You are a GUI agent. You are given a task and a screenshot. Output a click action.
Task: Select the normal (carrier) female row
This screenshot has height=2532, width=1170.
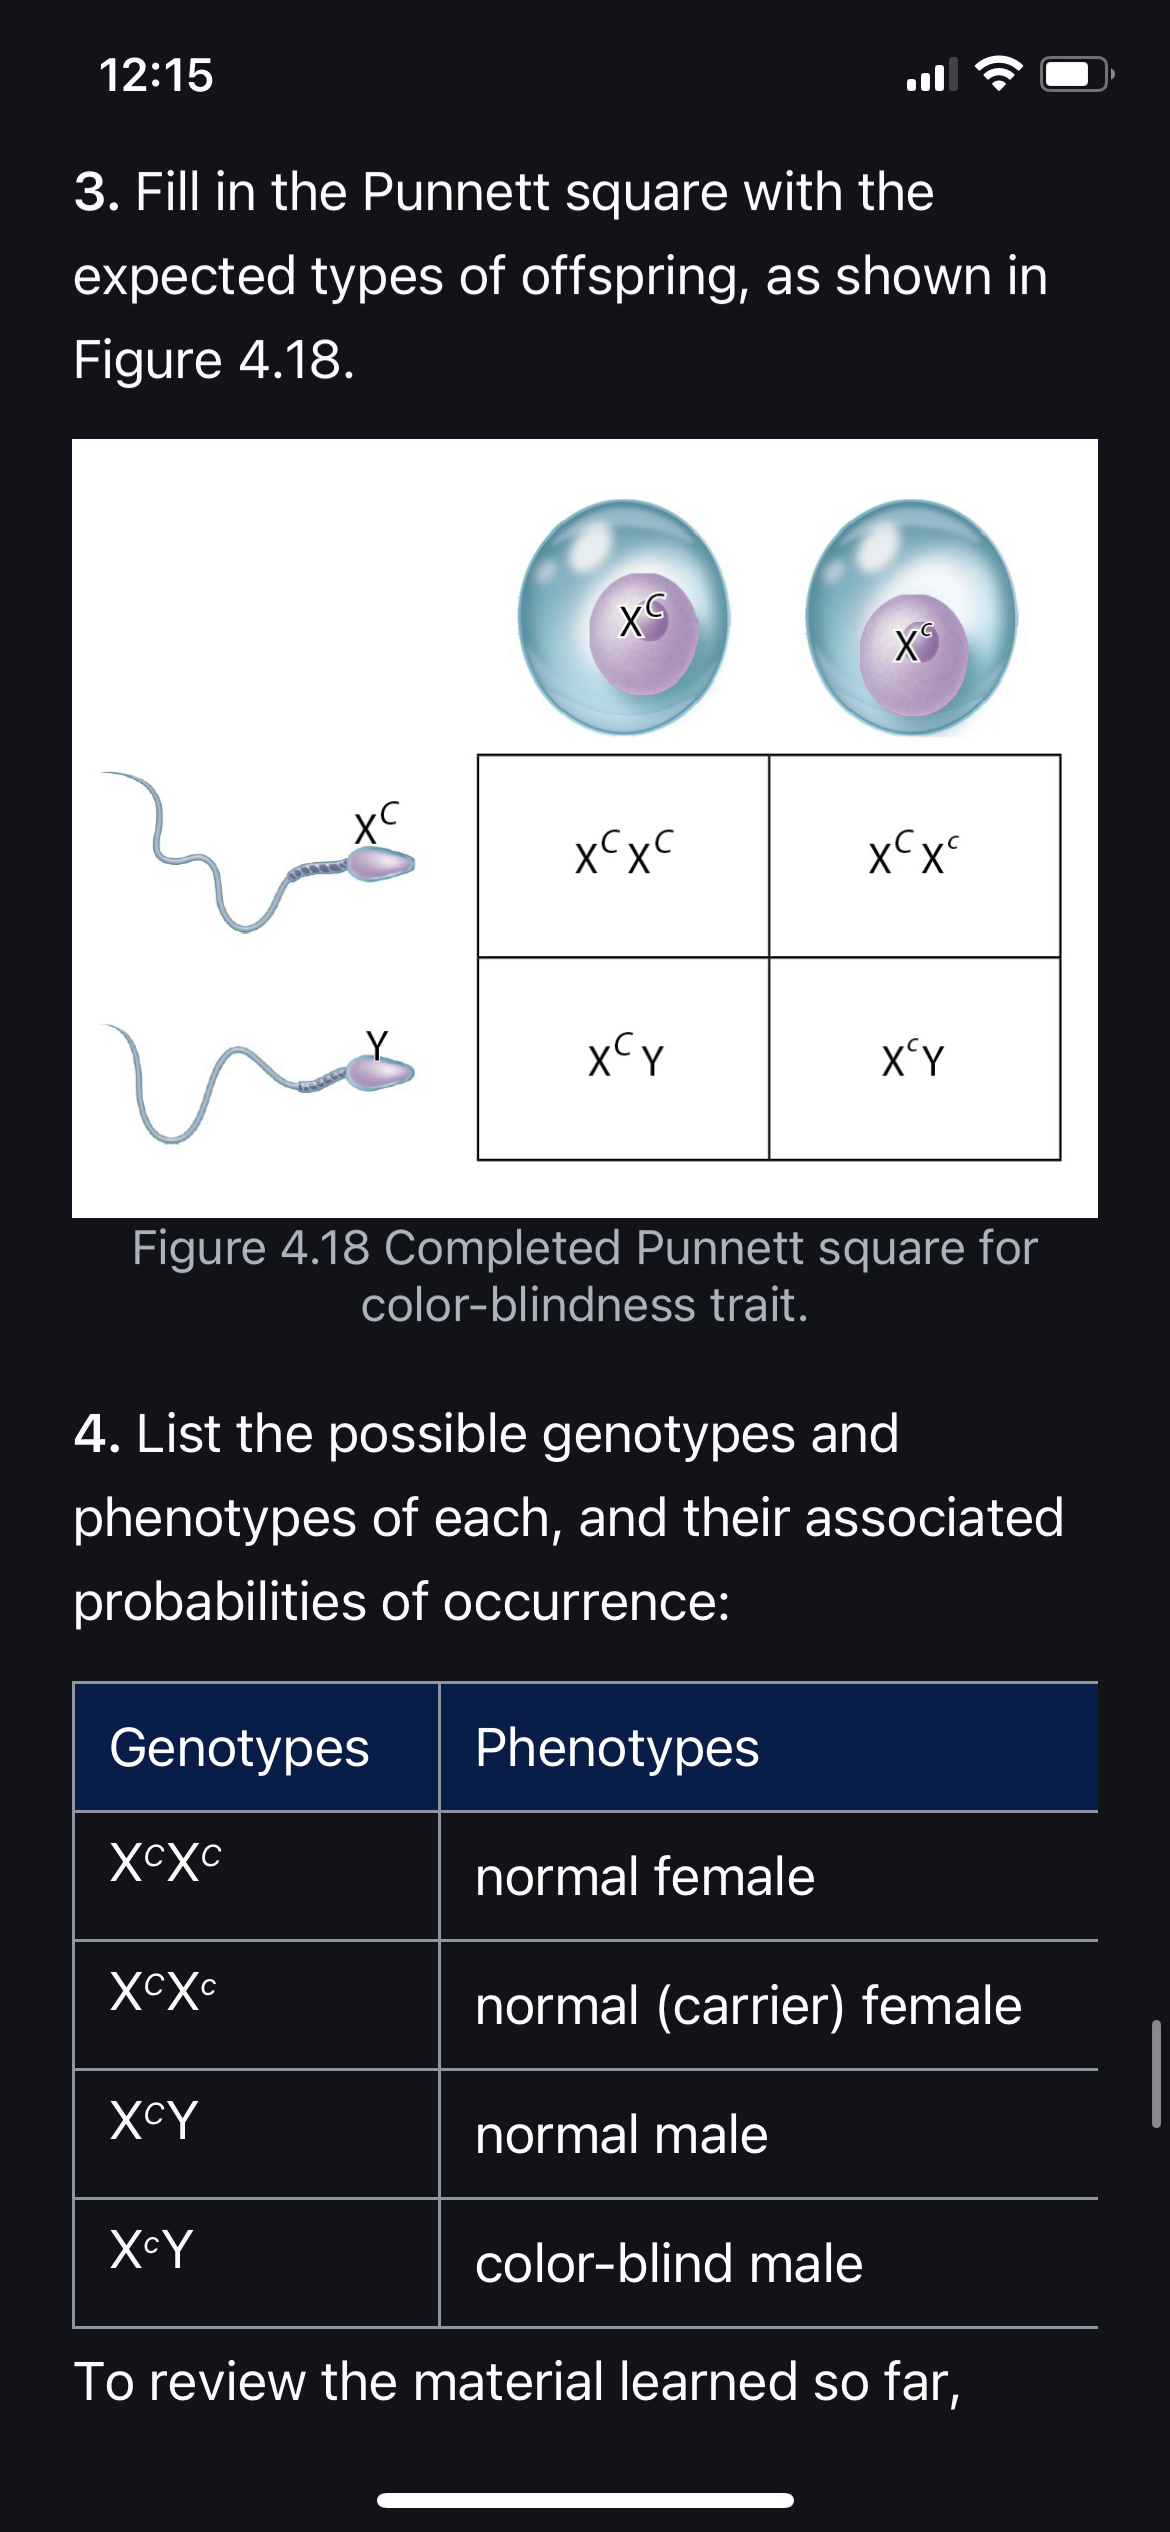[x=586, y=2005]
